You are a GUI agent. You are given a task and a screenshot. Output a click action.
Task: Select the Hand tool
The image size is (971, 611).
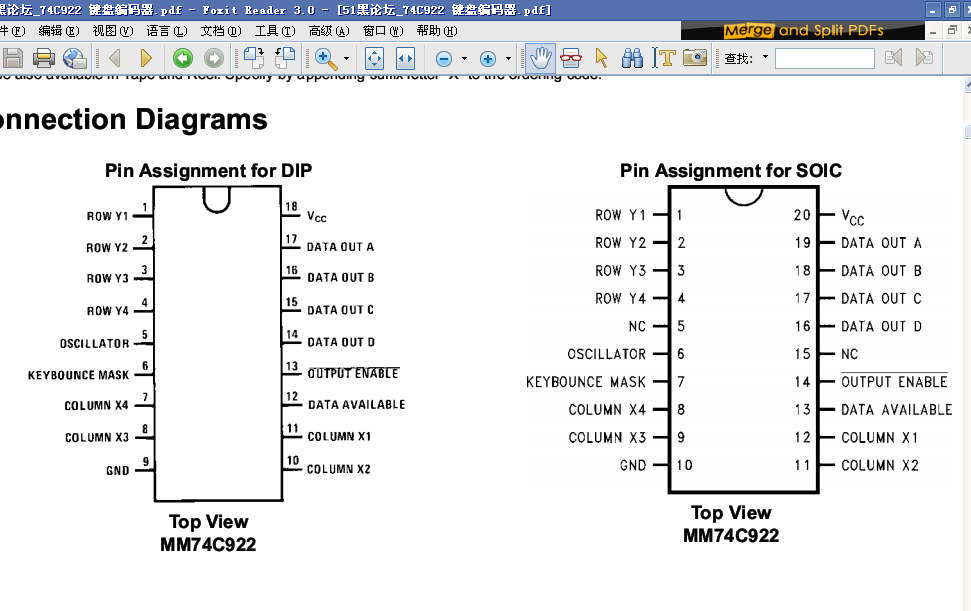541,58
